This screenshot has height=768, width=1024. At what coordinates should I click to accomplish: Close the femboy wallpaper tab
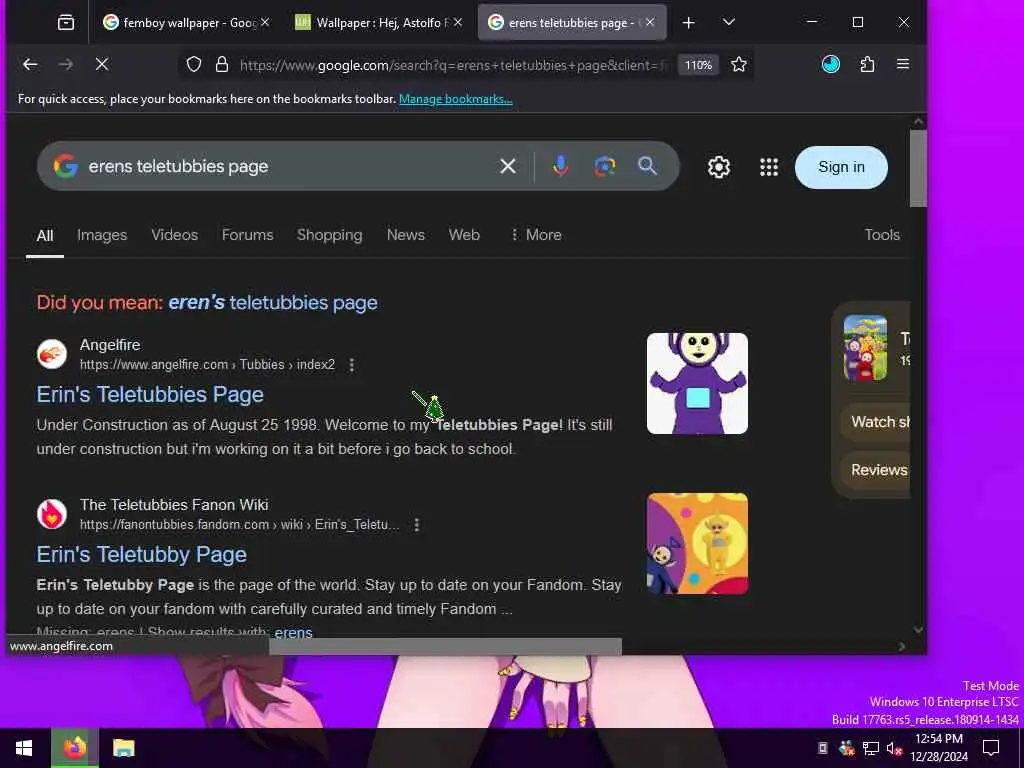click(265, 22)
